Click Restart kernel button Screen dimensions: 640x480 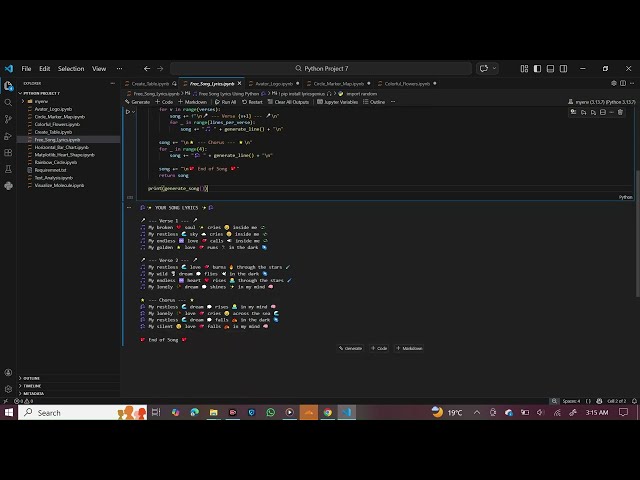tap(252, 102)
